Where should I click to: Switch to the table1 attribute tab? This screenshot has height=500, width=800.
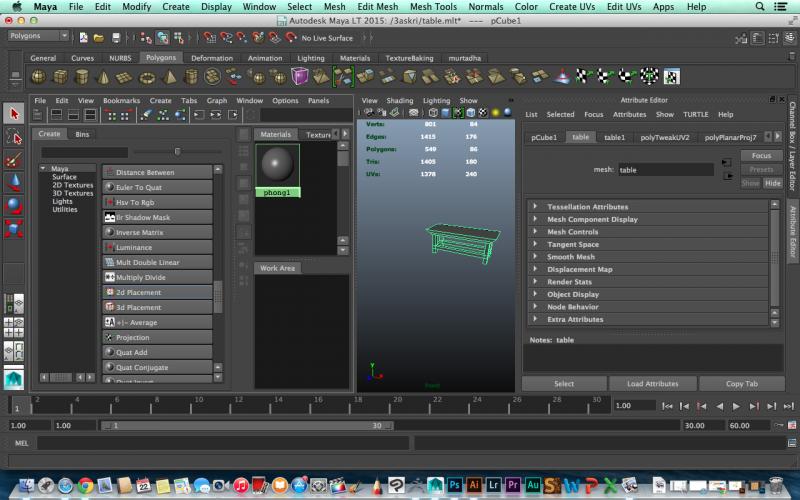pyautogui.click(x=614, y=137)
